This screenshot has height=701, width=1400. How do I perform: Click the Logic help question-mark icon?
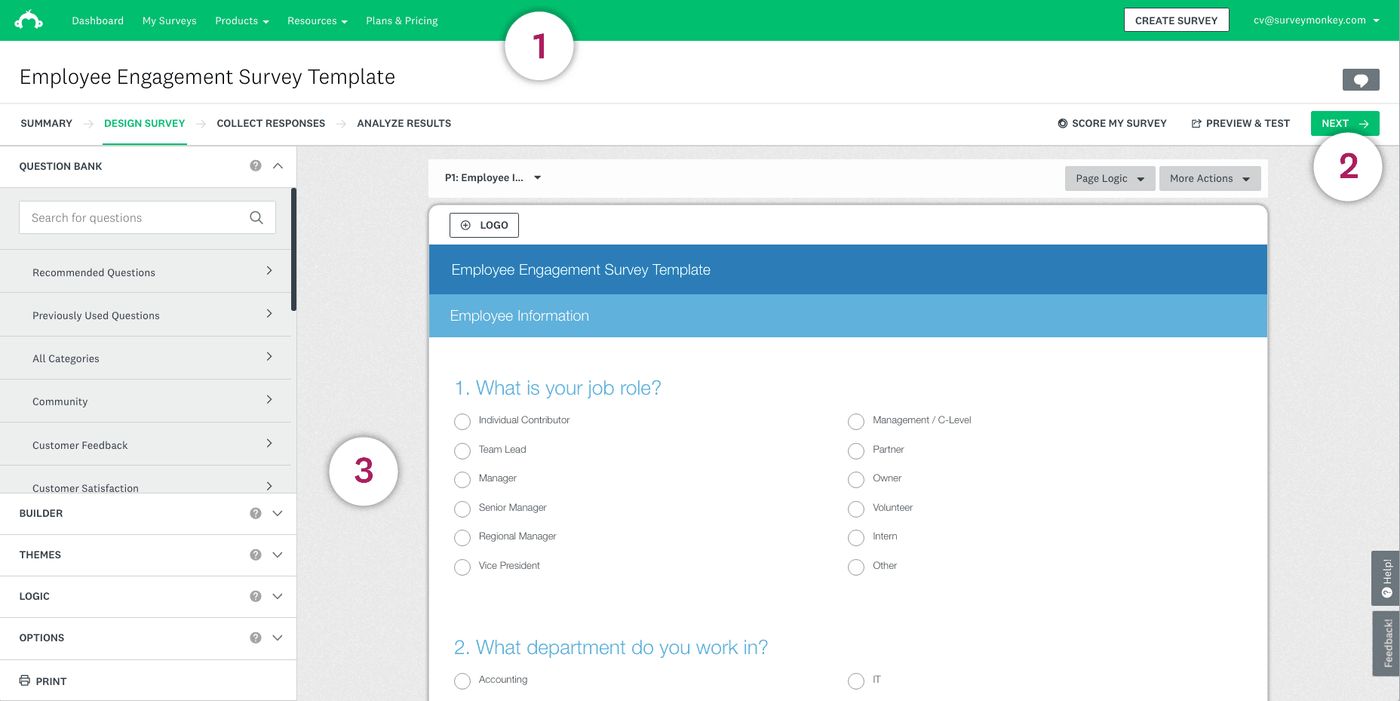click(256, 596)
